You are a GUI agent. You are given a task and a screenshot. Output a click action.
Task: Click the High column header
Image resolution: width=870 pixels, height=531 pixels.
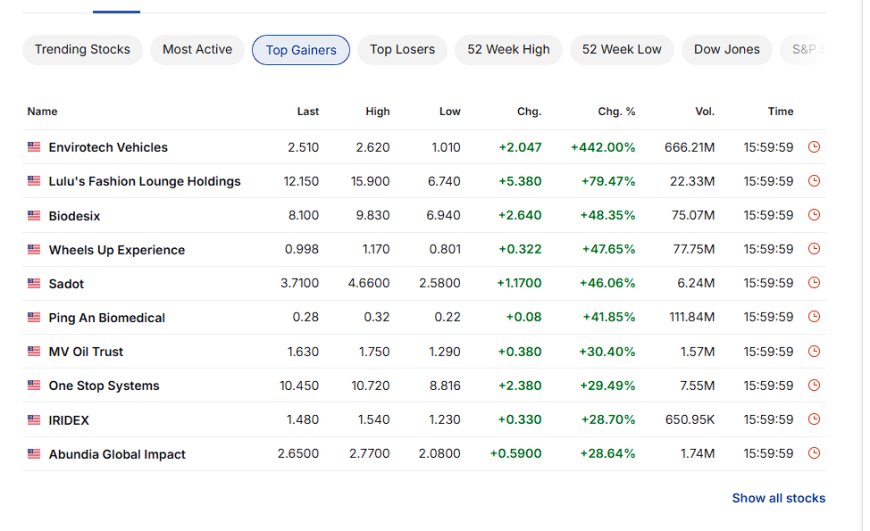pos(378,112)
